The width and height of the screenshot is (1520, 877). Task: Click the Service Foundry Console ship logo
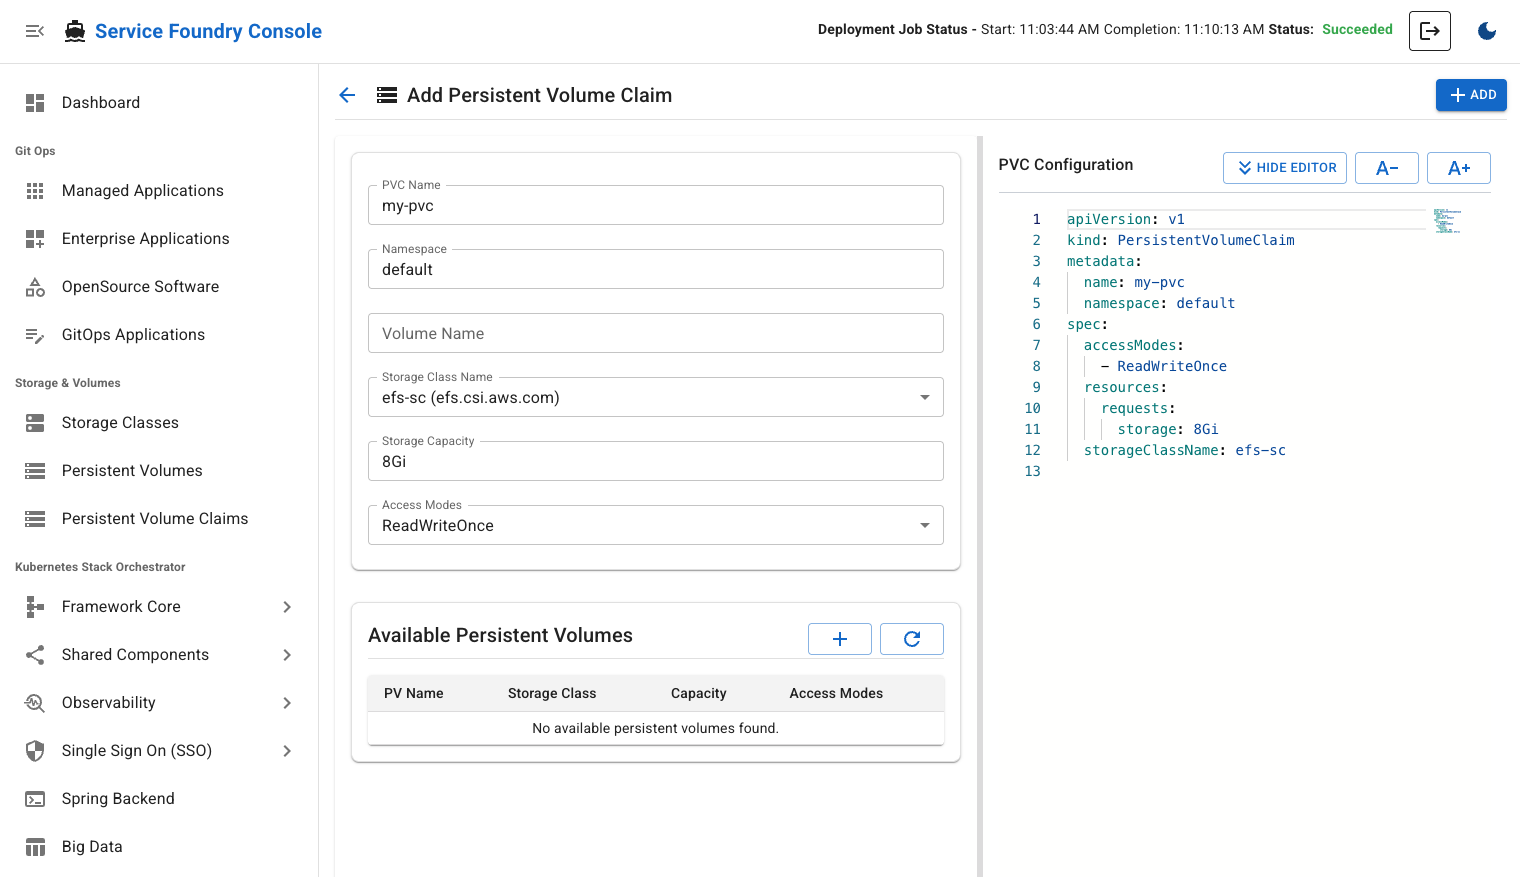[x=74, y=30]
